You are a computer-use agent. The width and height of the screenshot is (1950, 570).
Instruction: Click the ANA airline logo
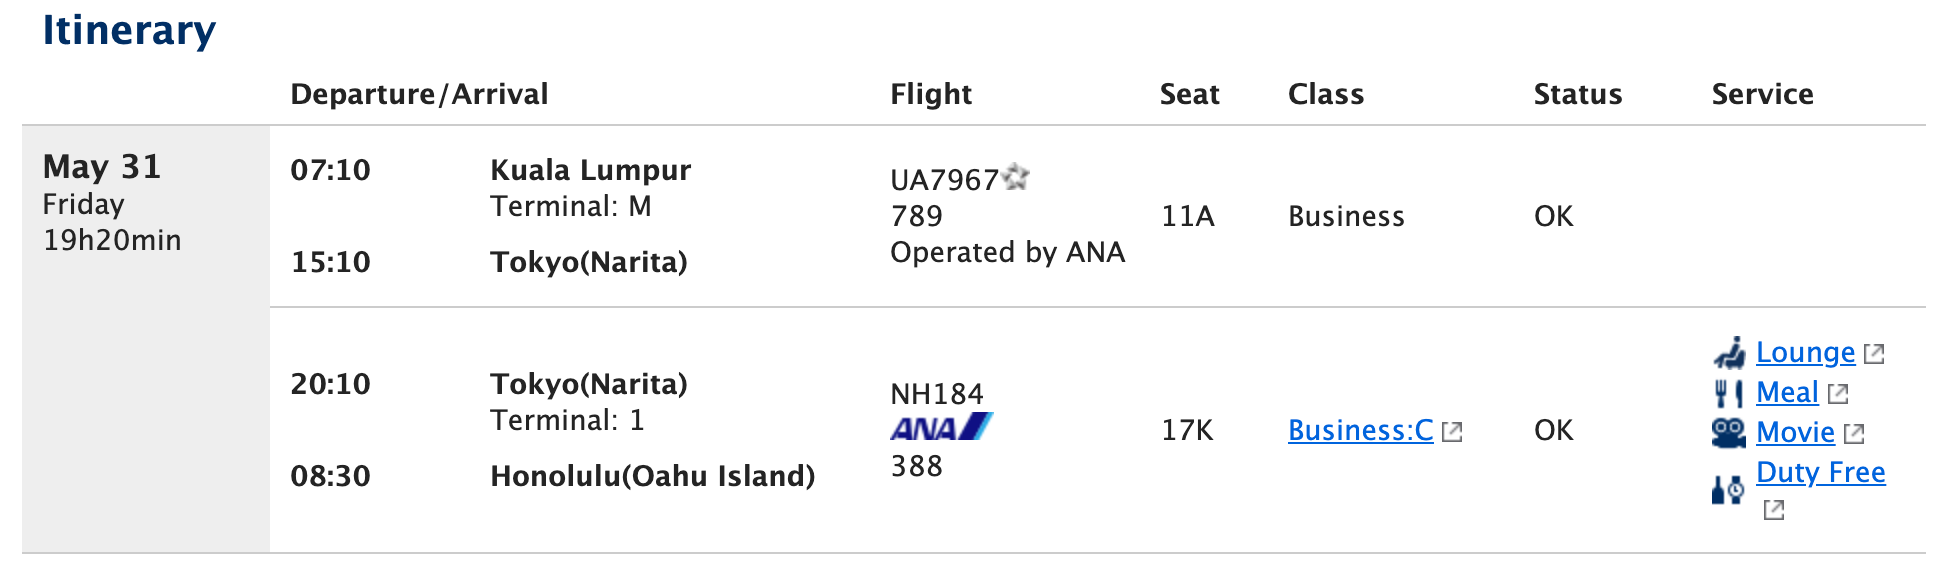(941, 428)
